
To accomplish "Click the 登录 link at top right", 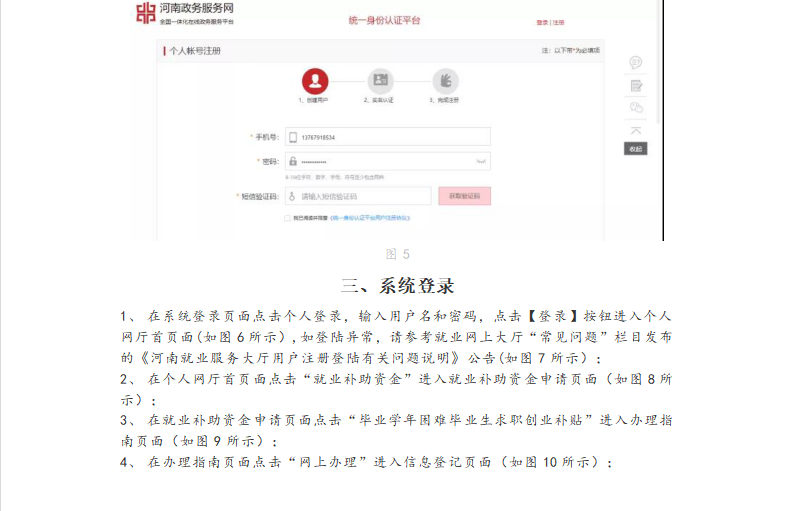I will [x=542, y=23].
